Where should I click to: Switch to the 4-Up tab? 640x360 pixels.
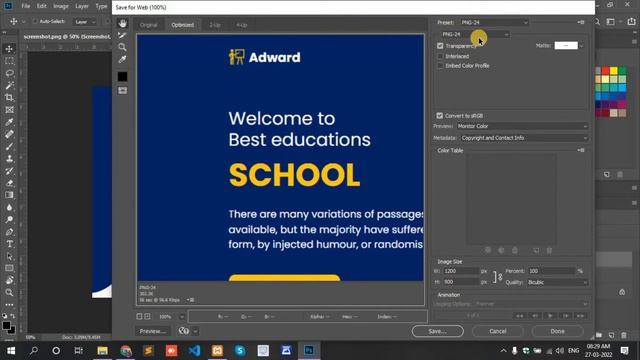tap(242, 25)
